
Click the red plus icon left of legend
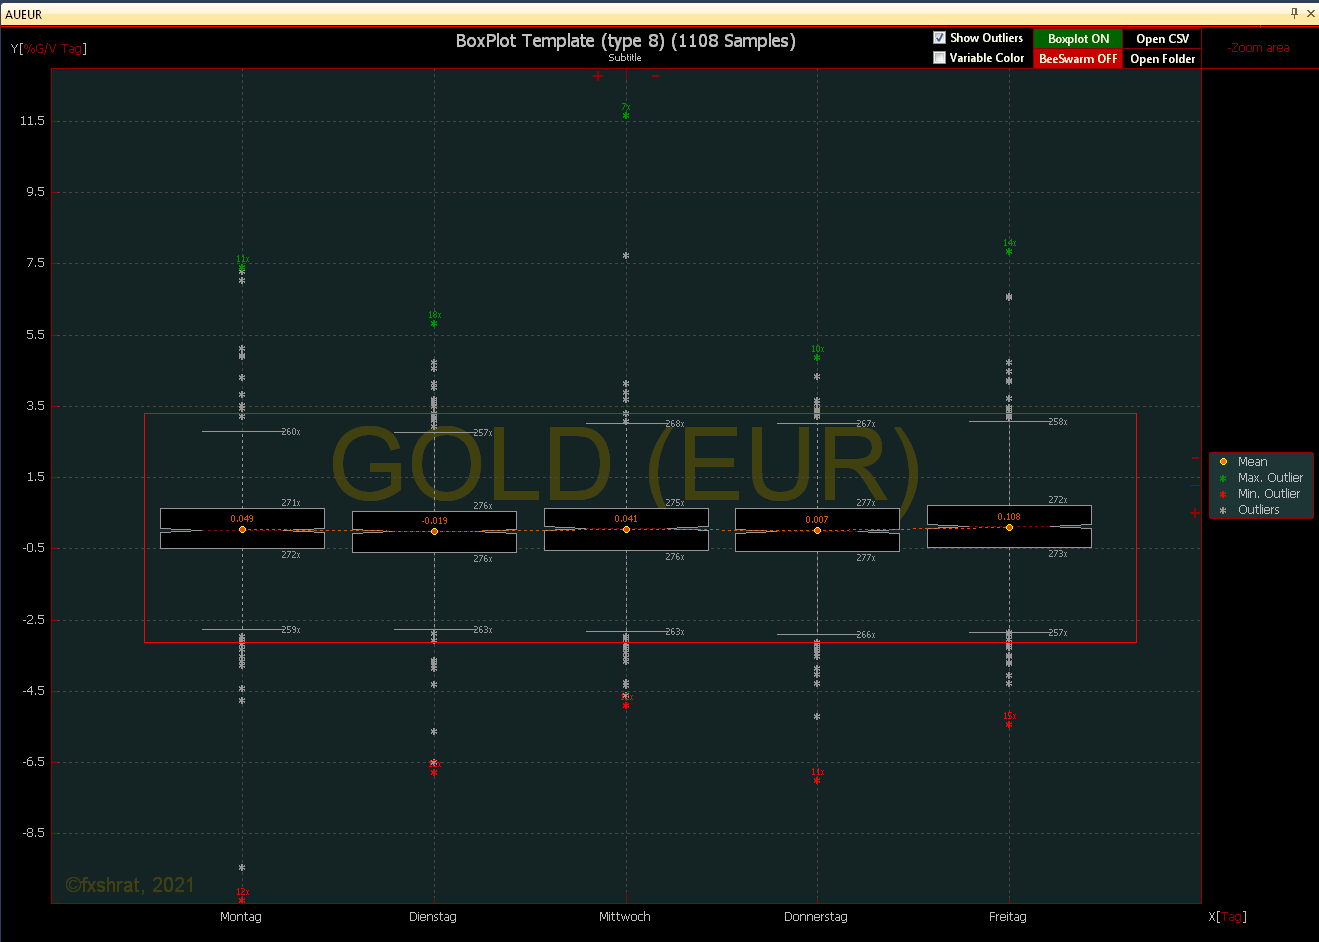1195,513
